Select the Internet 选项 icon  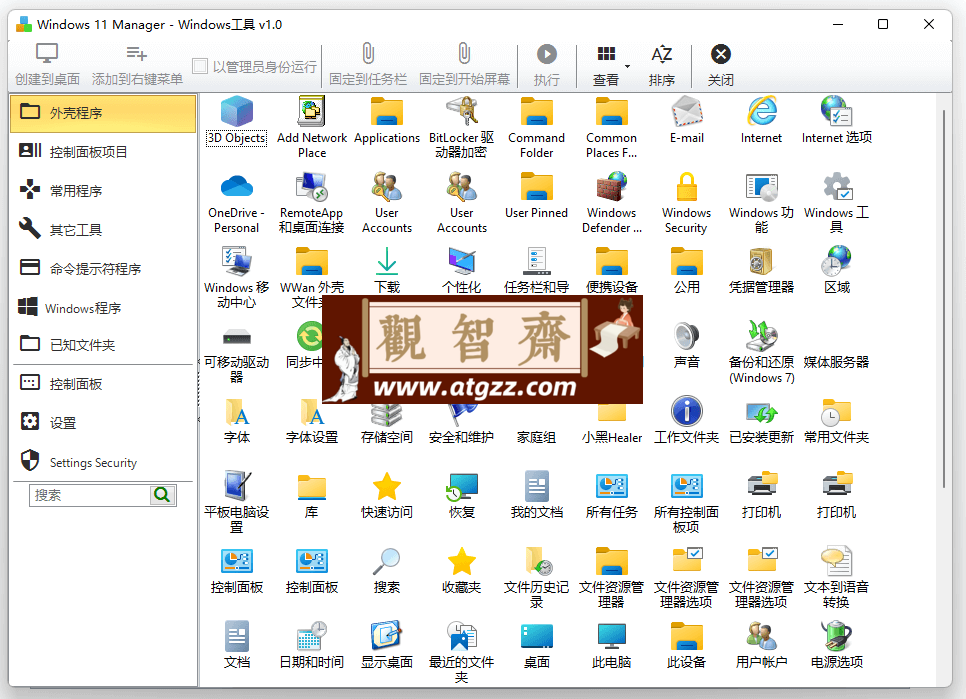coord(837,112)
